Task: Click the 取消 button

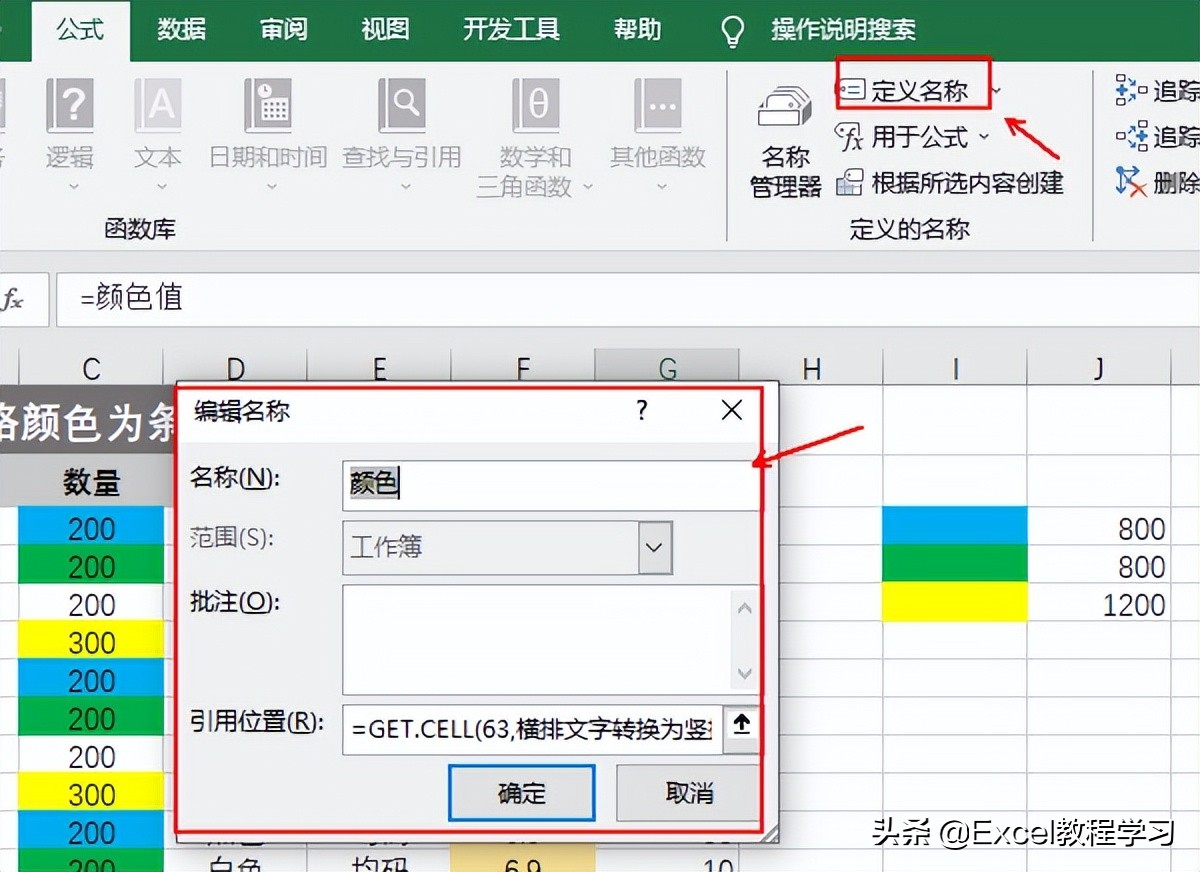Action: point(689,793)
